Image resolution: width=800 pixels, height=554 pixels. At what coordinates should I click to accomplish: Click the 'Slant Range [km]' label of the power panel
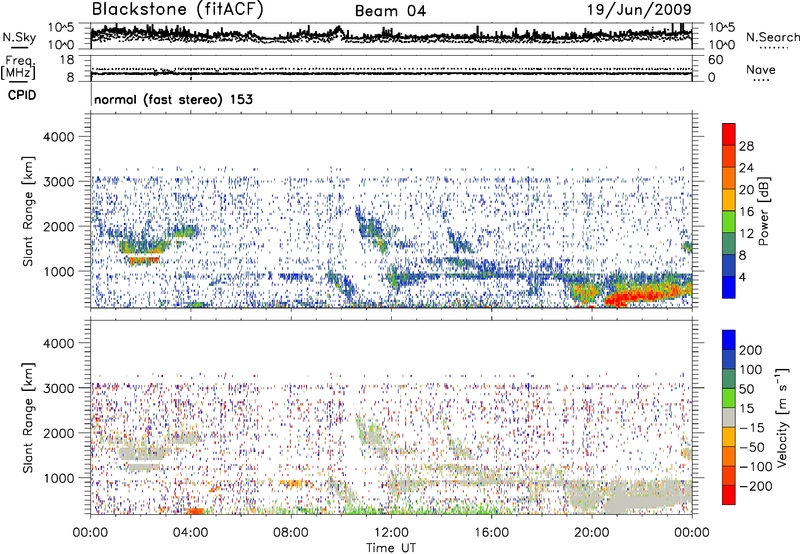tap(28, 211)
